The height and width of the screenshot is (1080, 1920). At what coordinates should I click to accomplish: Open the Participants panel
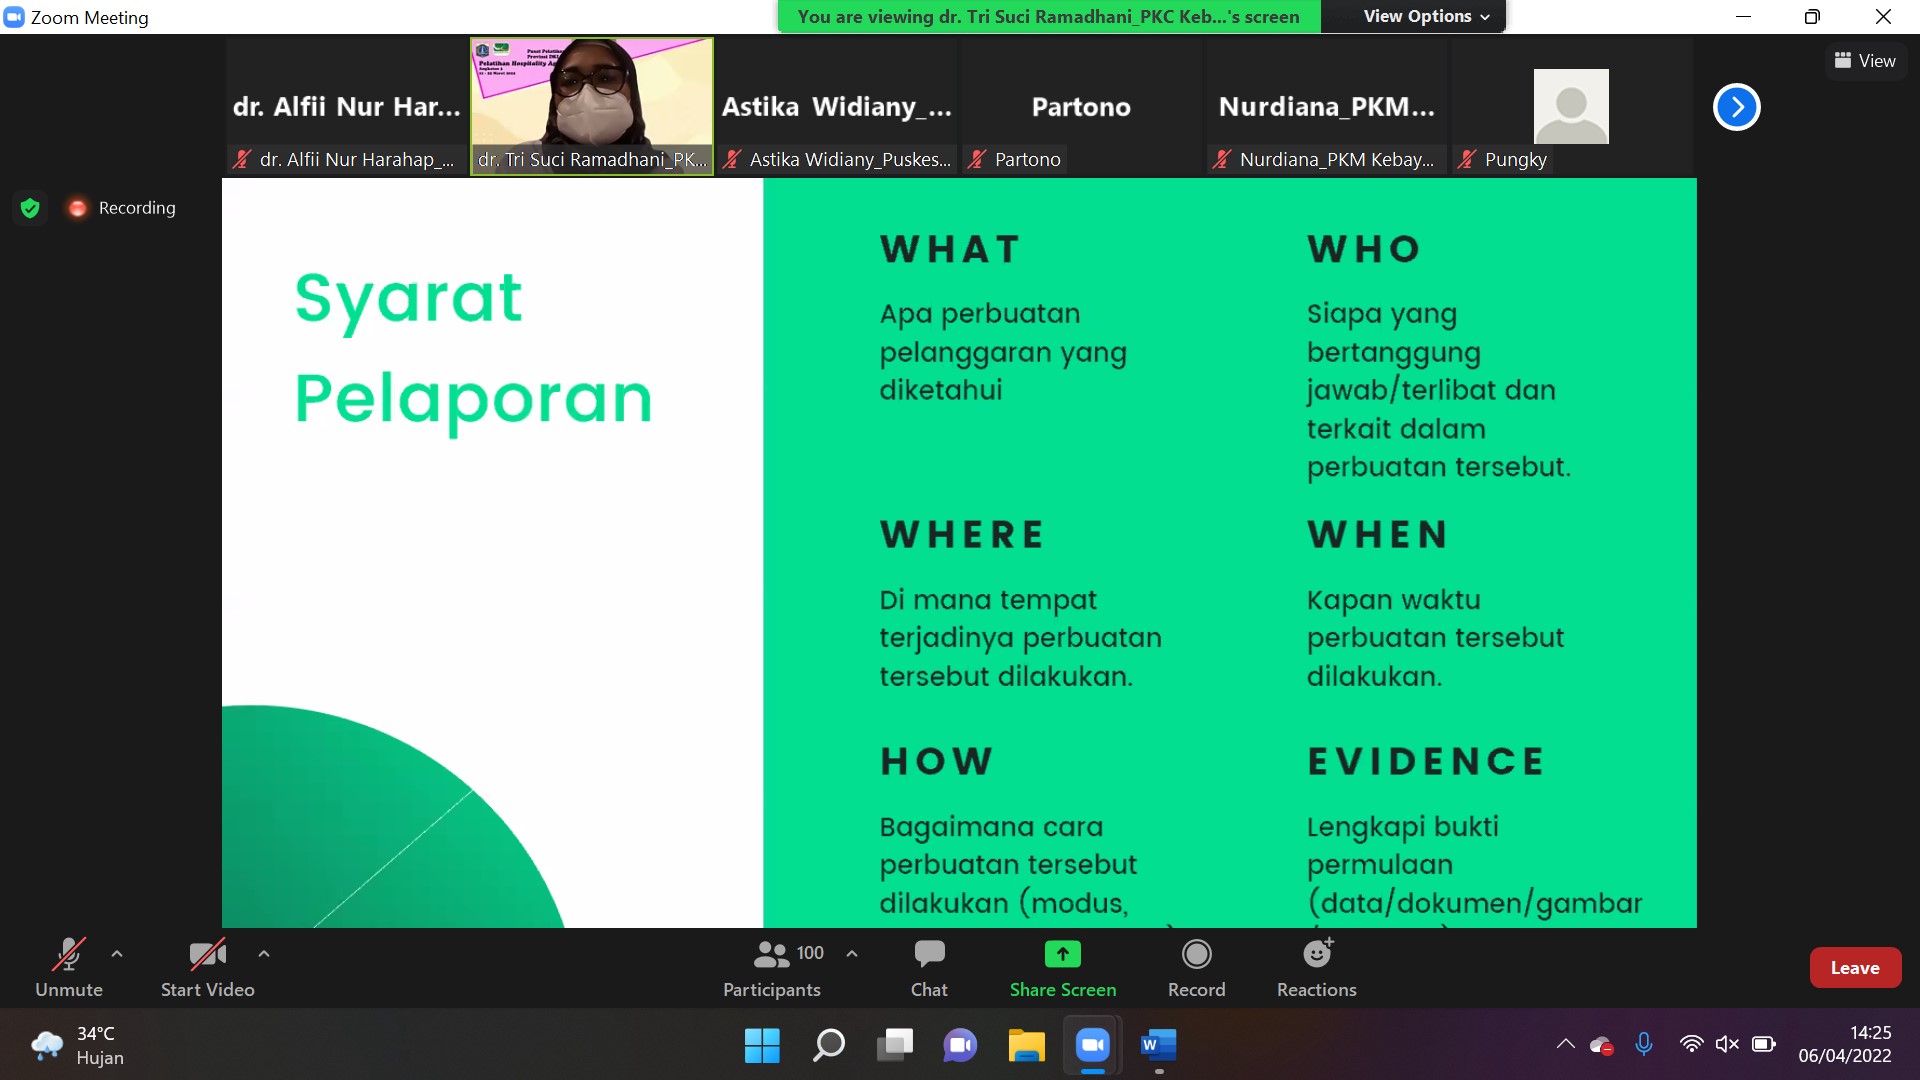click(x=772, y=967)
